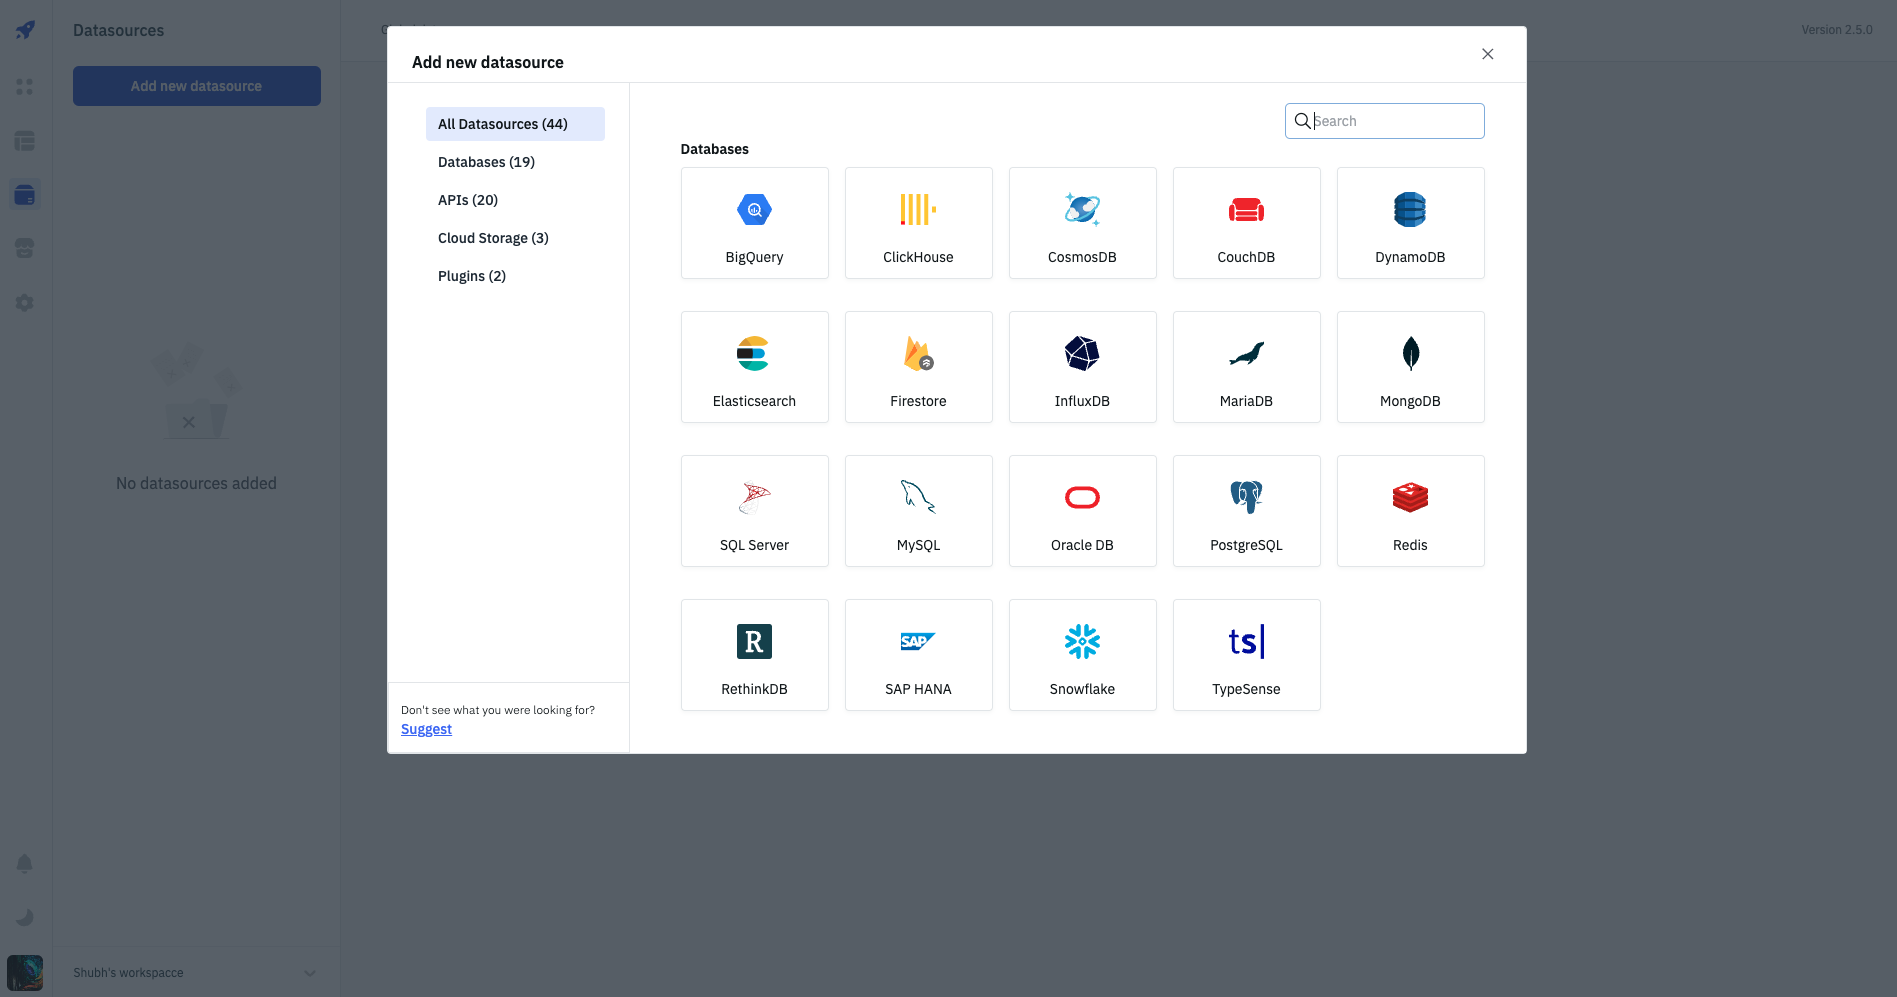The width and height of the screenshot is (1897, 997).
Task: Open notifications bell in sidebar
Action: (x=25, y=863)
